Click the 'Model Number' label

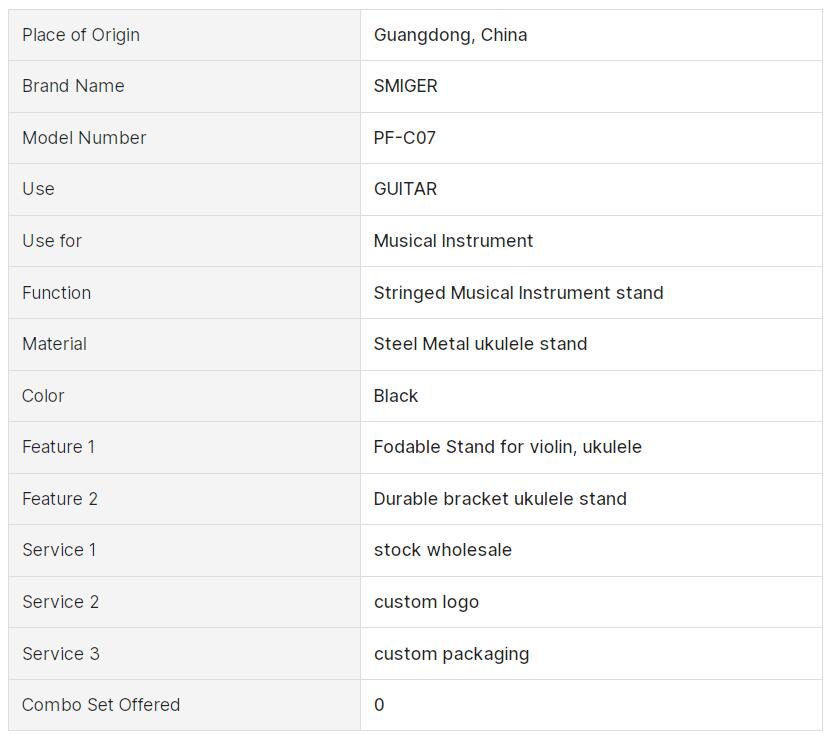[x=84, y=138]
